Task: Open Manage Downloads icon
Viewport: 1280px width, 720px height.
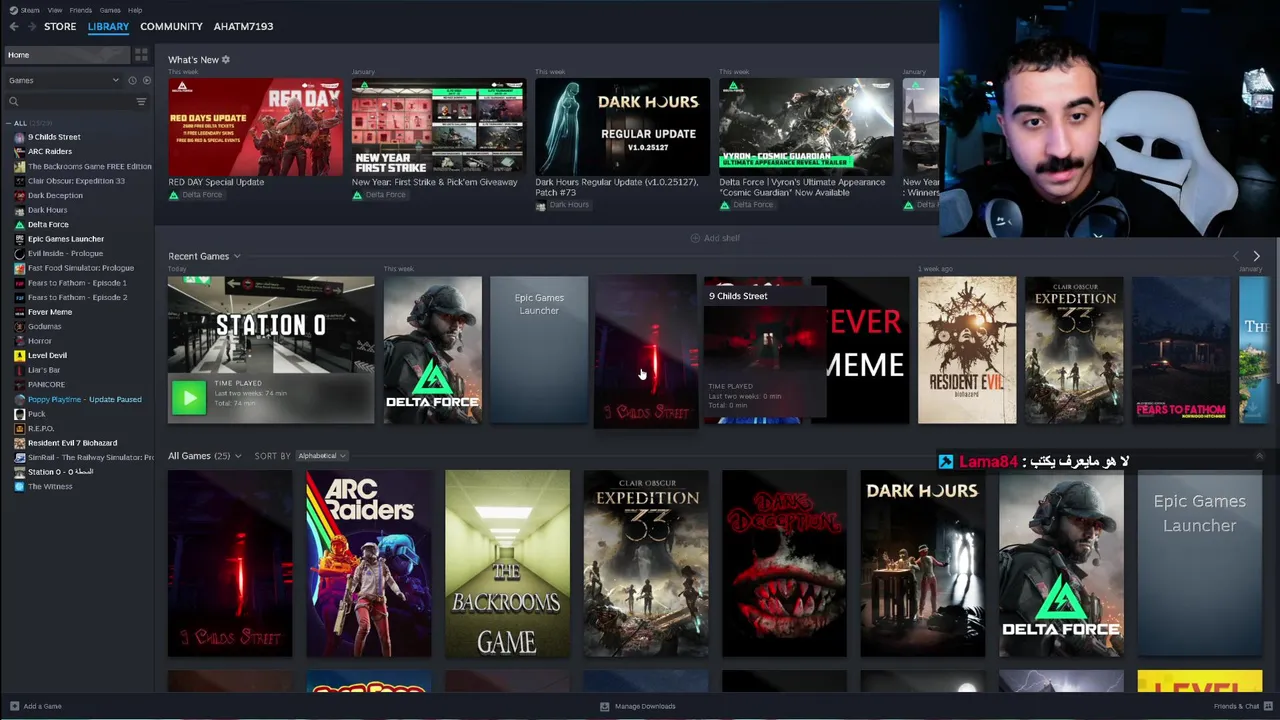Action: pyautogui.click(x=604, y=706)
